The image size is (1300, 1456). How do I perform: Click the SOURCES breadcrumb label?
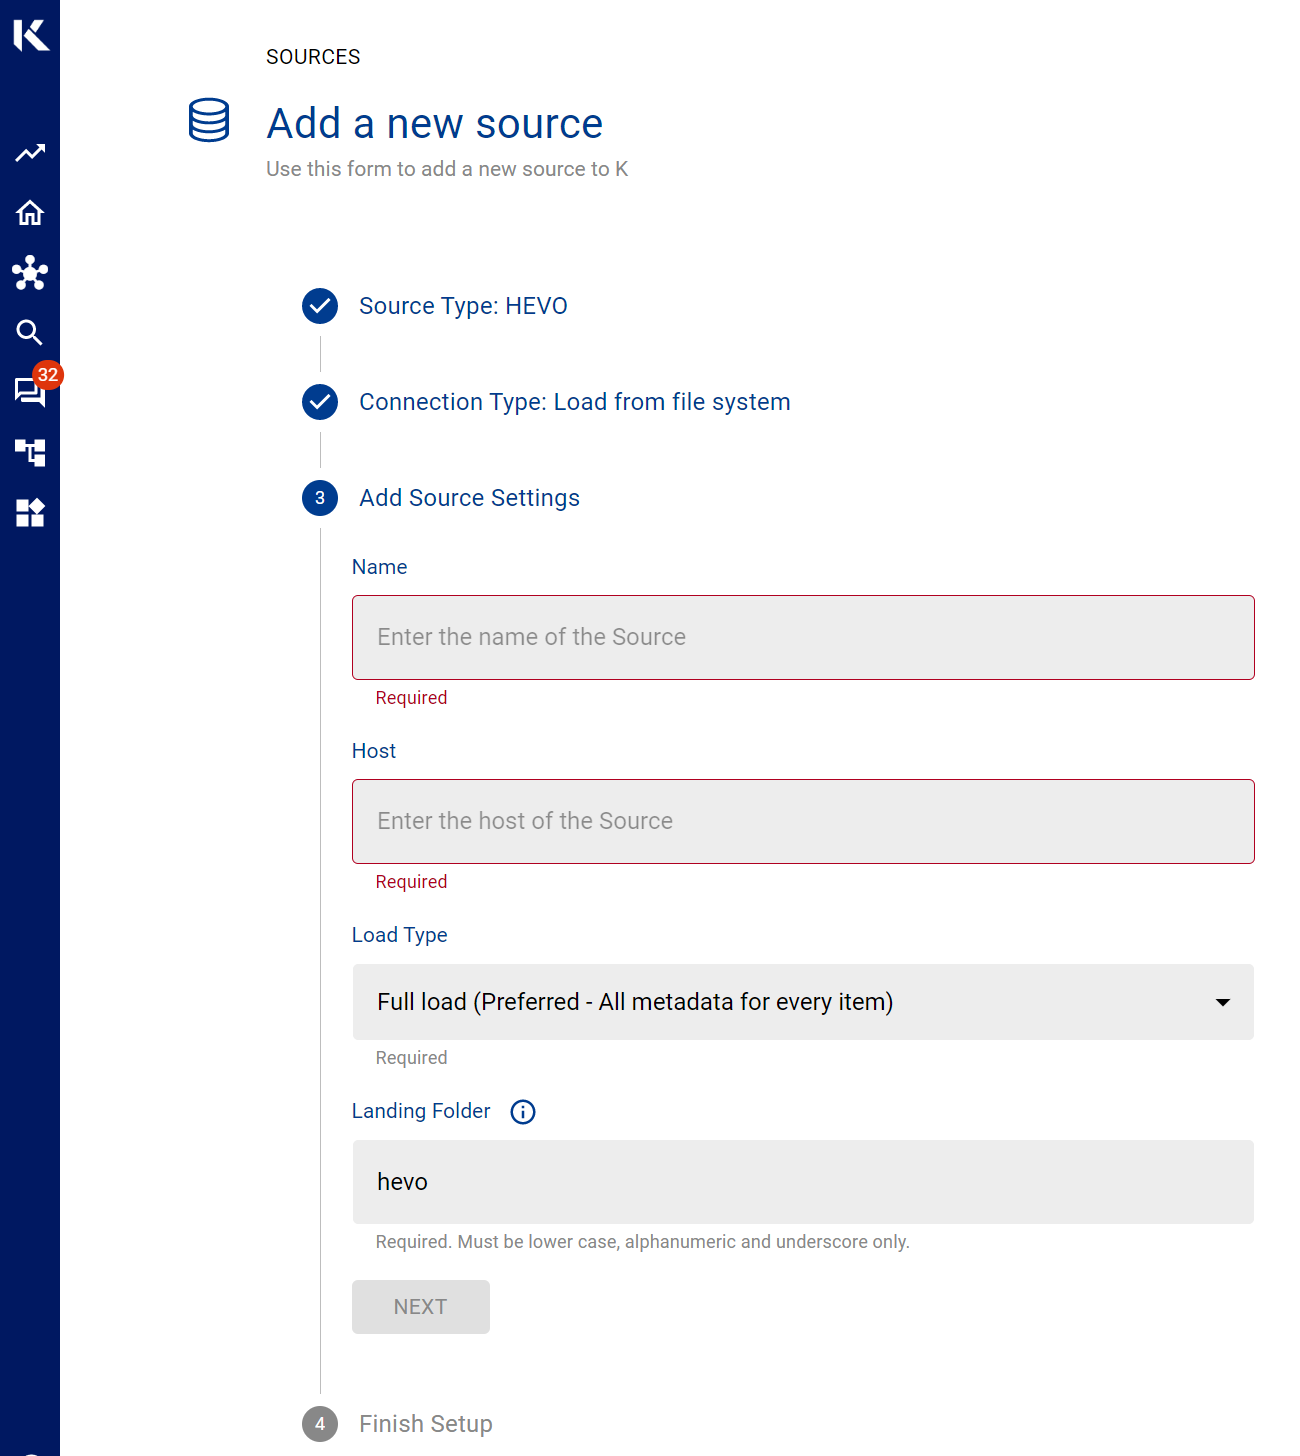click(313, 57)
